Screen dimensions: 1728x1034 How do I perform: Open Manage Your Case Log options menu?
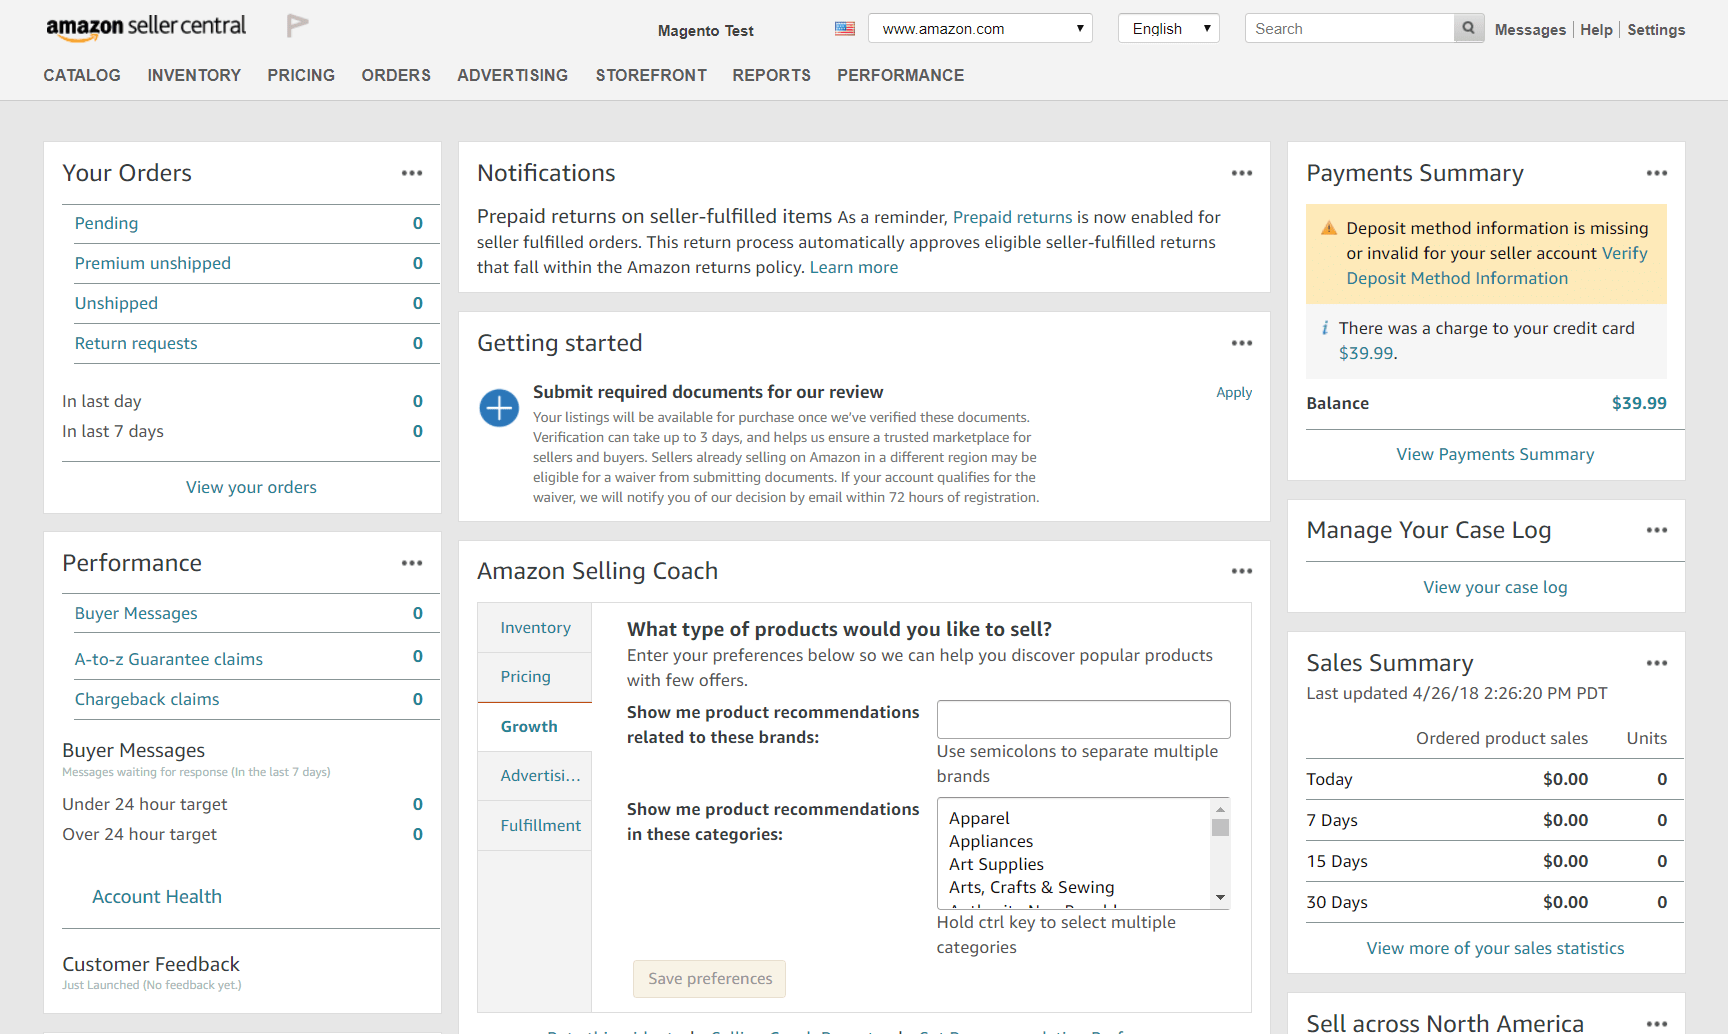point(1657,530)
